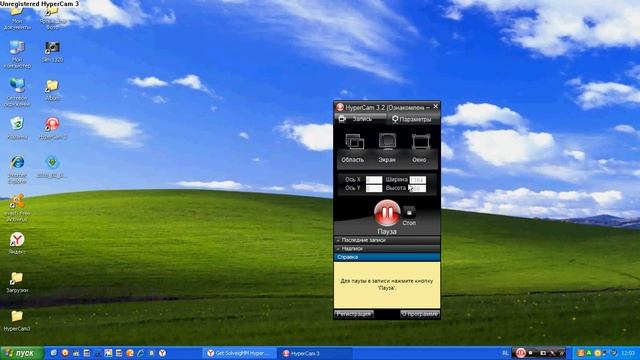Click the Yandex quick launch icon
The image size is (640, 360).
coord(162,353)
